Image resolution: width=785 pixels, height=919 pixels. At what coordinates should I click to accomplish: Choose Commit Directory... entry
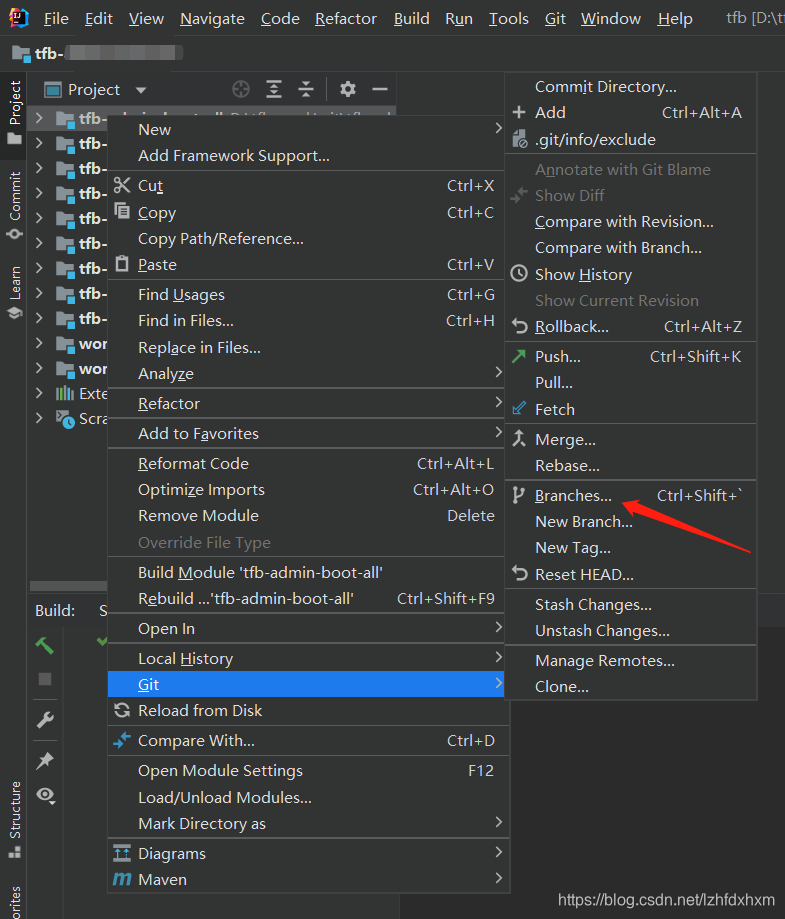click(631, 87)
